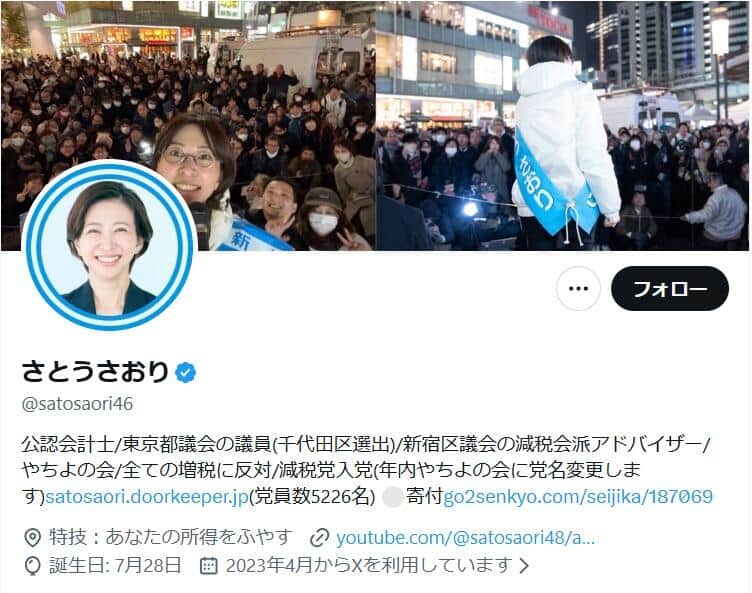Click the grey circle emoji before 寄付
The image size is (752, 593).
click(x=393, y=497)
